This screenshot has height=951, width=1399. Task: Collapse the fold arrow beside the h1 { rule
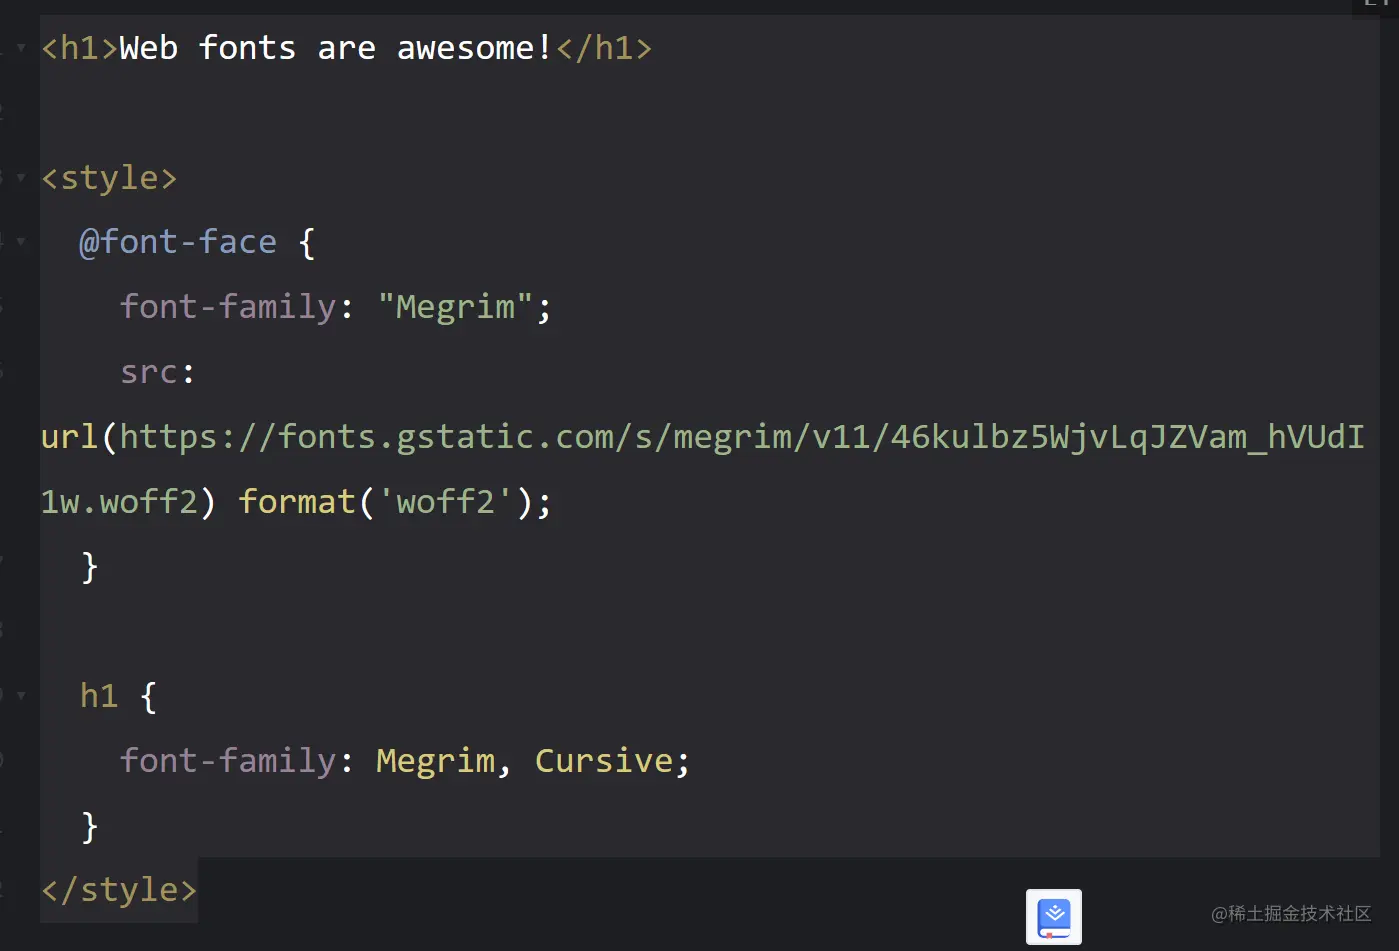(21, 695)
